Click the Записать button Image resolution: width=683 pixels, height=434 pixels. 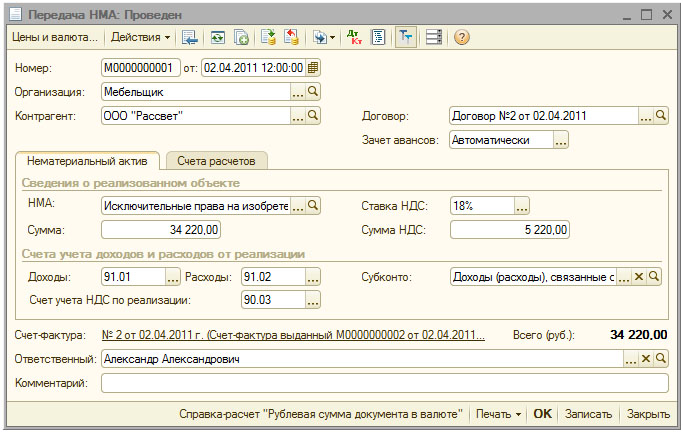pos(588,414)
